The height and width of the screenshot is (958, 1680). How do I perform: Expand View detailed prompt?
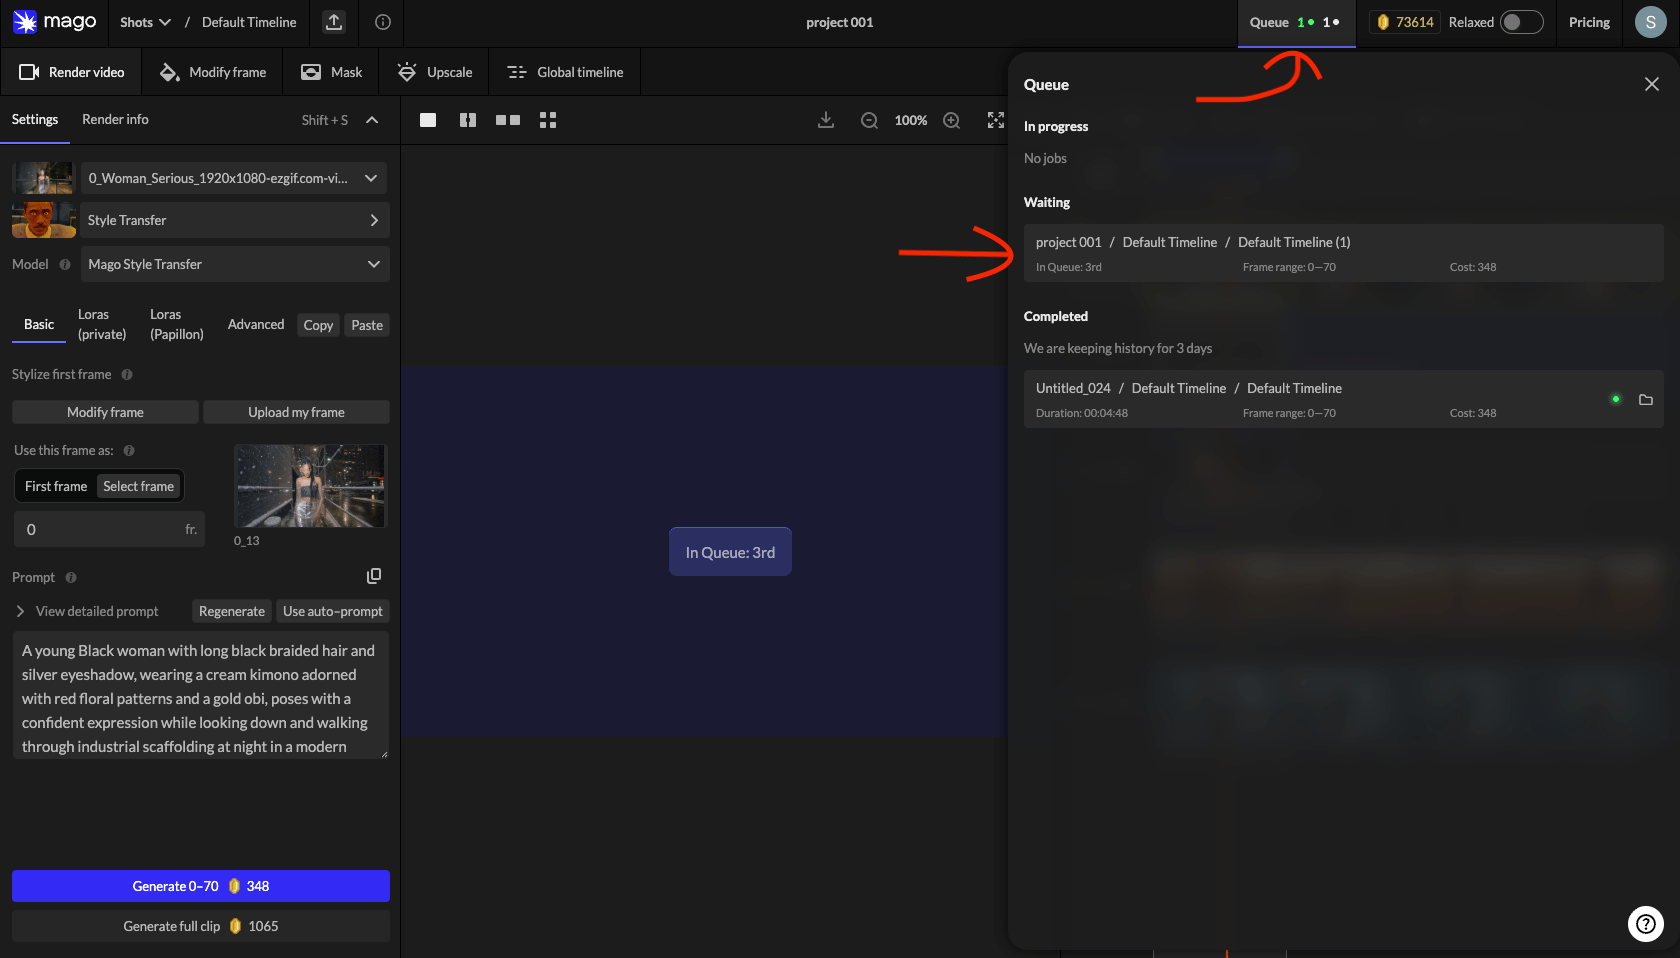tap(87, 611)
